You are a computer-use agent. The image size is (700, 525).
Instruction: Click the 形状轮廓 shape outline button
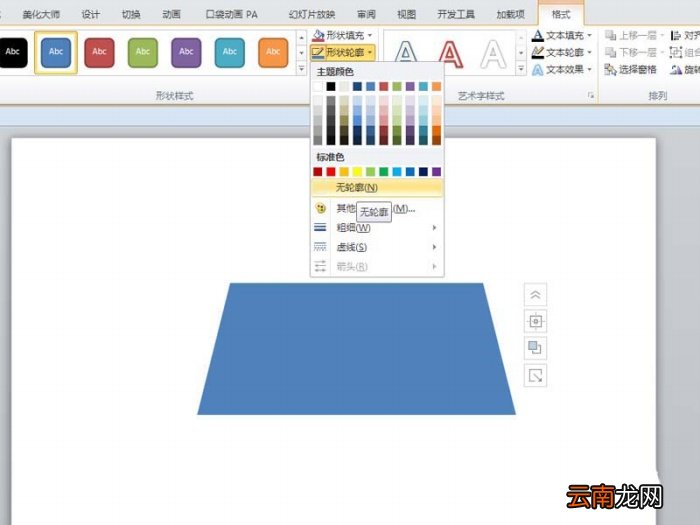(x=342, y=53)
